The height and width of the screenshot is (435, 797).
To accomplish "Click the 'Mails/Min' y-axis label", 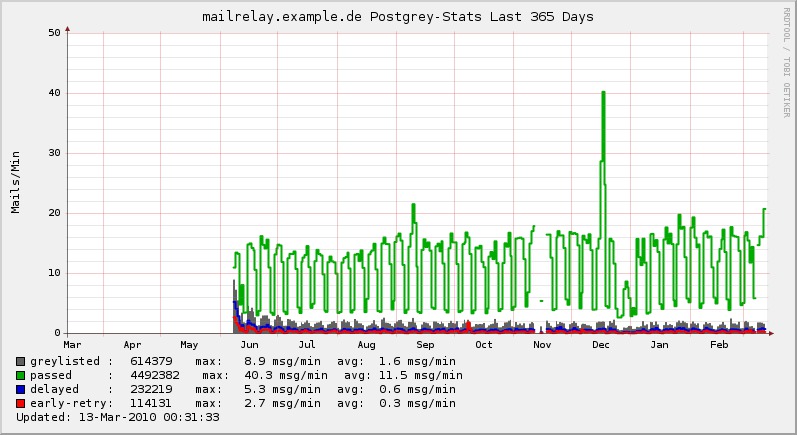I will point(16,182).
